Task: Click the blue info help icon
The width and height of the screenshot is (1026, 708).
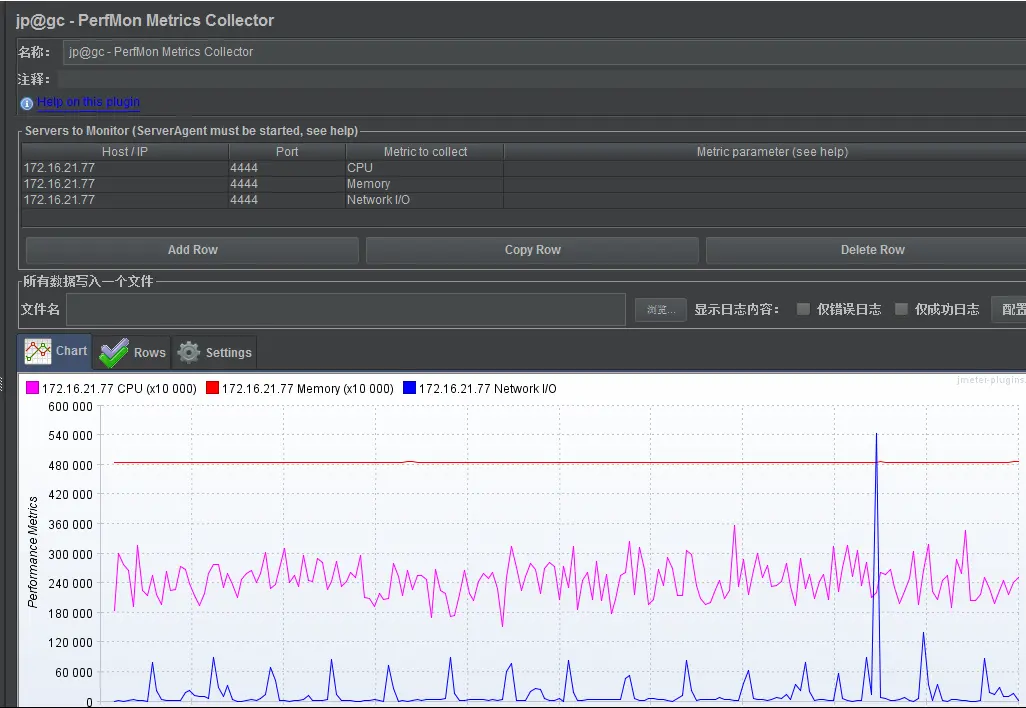Action: click(26, 103)
